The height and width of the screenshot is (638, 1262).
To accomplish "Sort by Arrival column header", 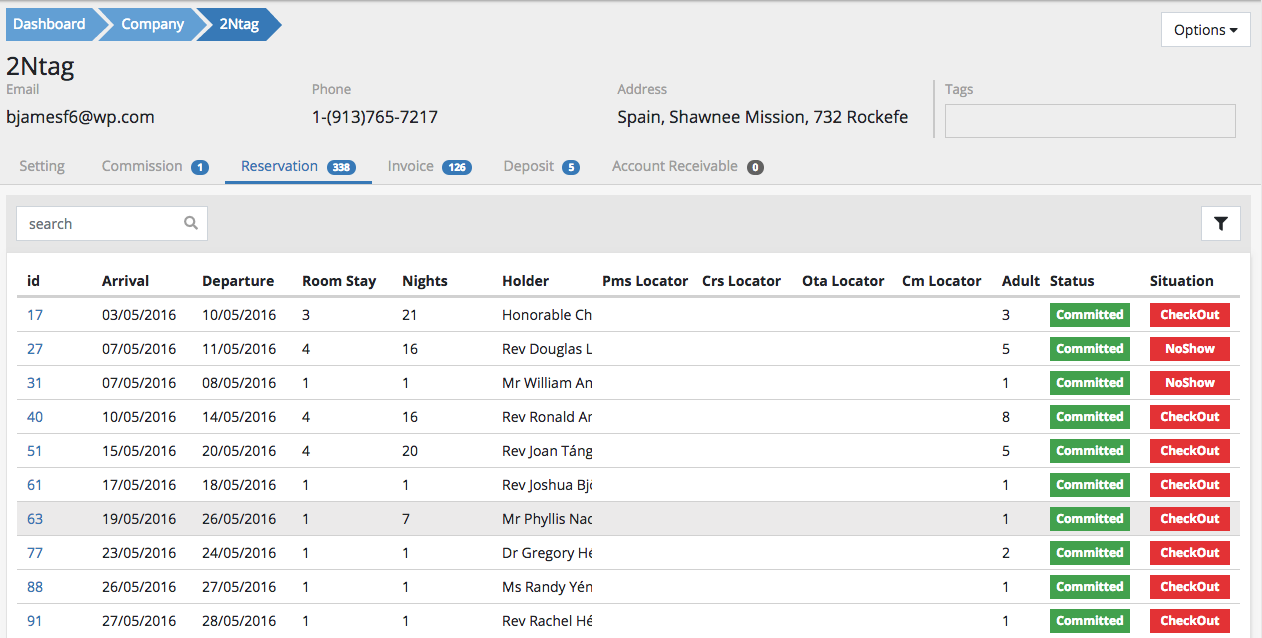I will (125, 281).
